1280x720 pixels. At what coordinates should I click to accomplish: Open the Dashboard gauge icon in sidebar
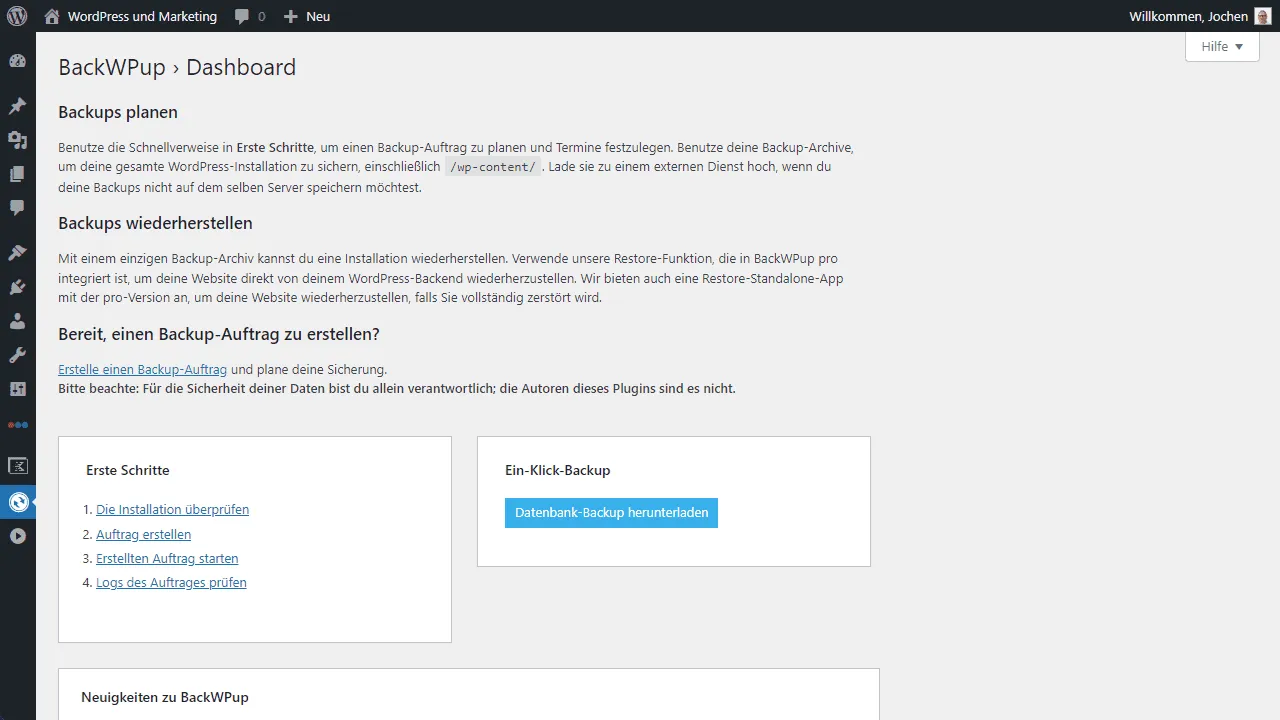click(x=17, y=61)
